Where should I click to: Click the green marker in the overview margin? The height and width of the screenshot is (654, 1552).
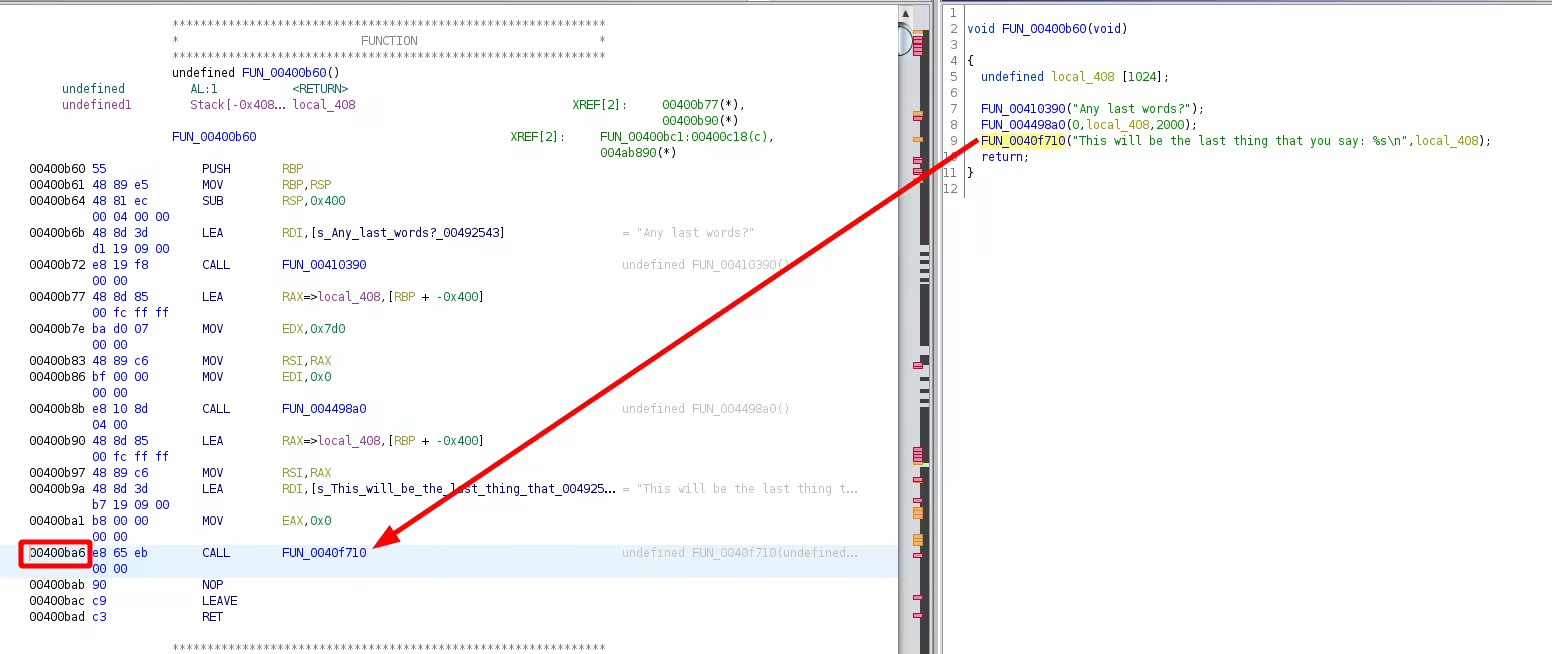(x=924, y=465)
